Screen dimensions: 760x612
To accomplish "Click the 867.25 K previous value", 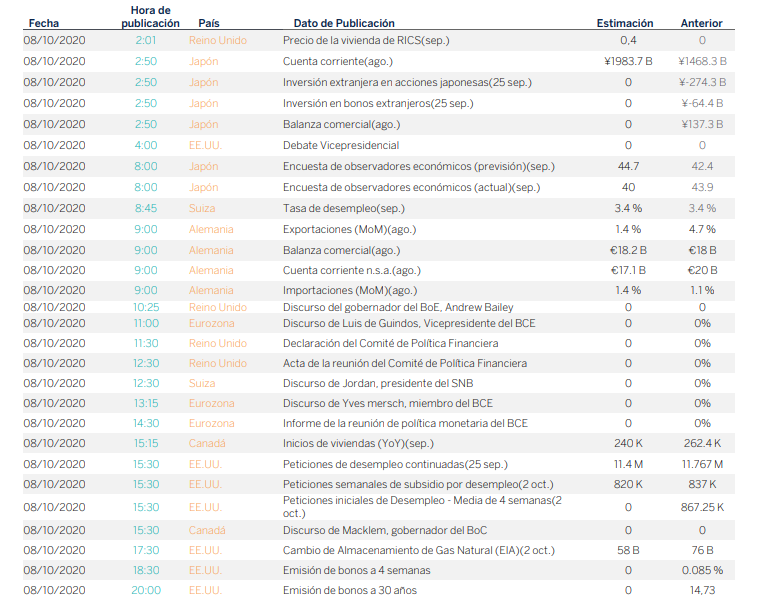I will pyautogui.click(x=702, y=507).
